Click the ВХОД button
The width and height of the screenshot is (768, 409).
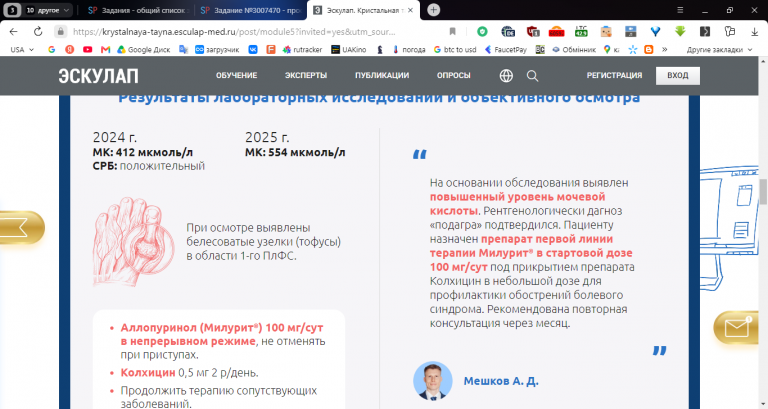click(x=678, y=75)
